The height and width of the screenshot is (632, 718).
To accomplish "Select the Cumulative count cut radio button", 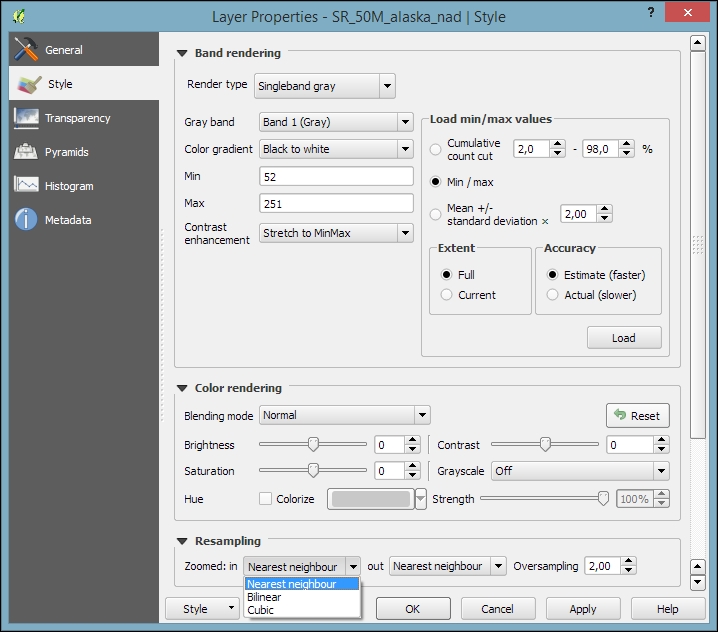I will click(435, 149).
